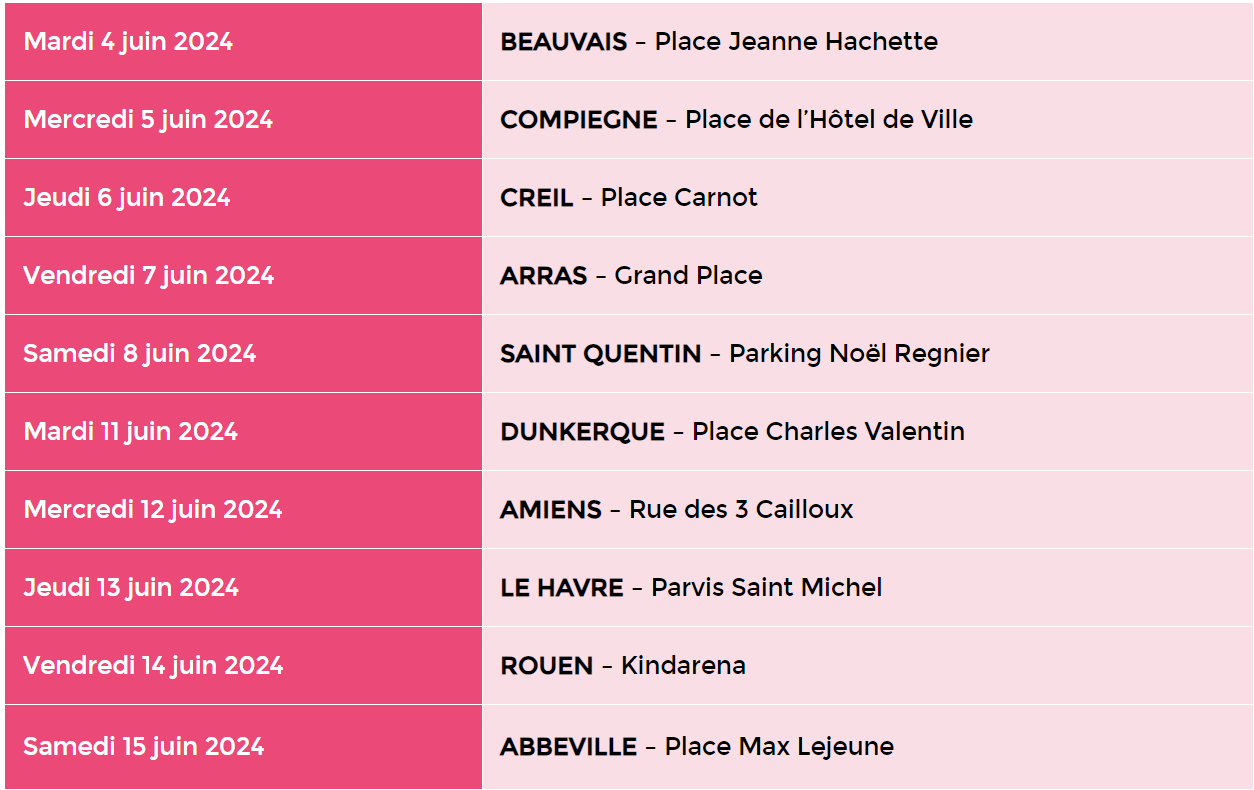Select the Vendredi 7 juin 2024 cell
The height and width of the screenshot is (790, 1254).
coord(148,276)
